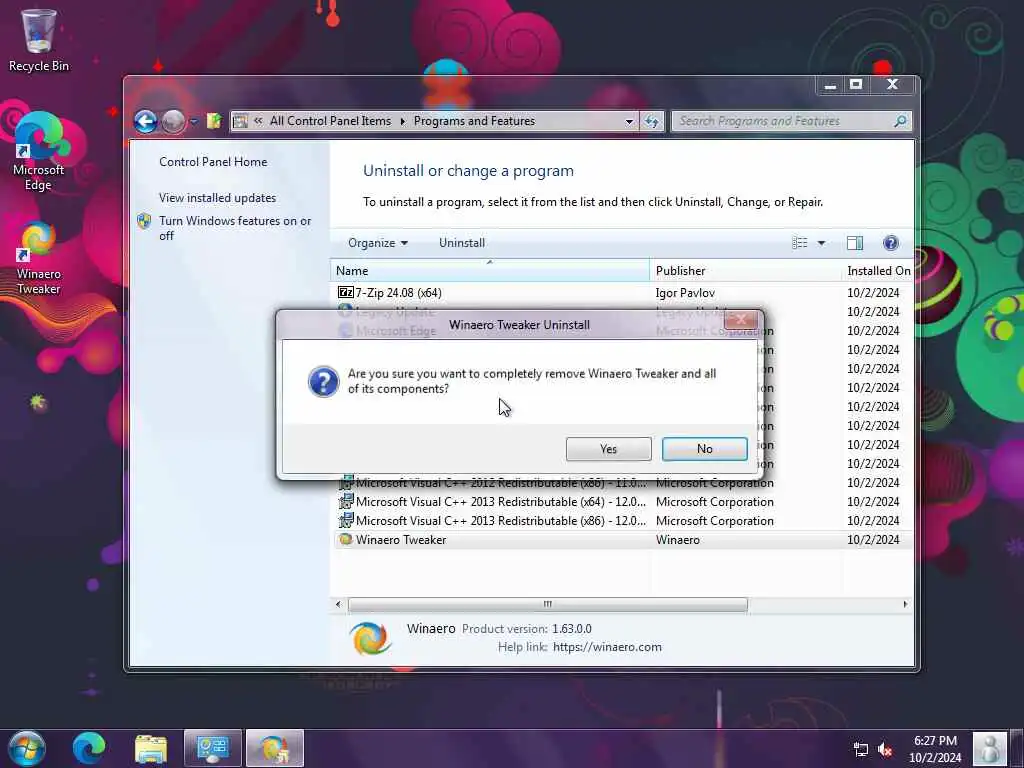
Task: Switch to Winaero Tweaker uninstaller taskbar button
Action: pyautogui.click(x=275, y=748)
